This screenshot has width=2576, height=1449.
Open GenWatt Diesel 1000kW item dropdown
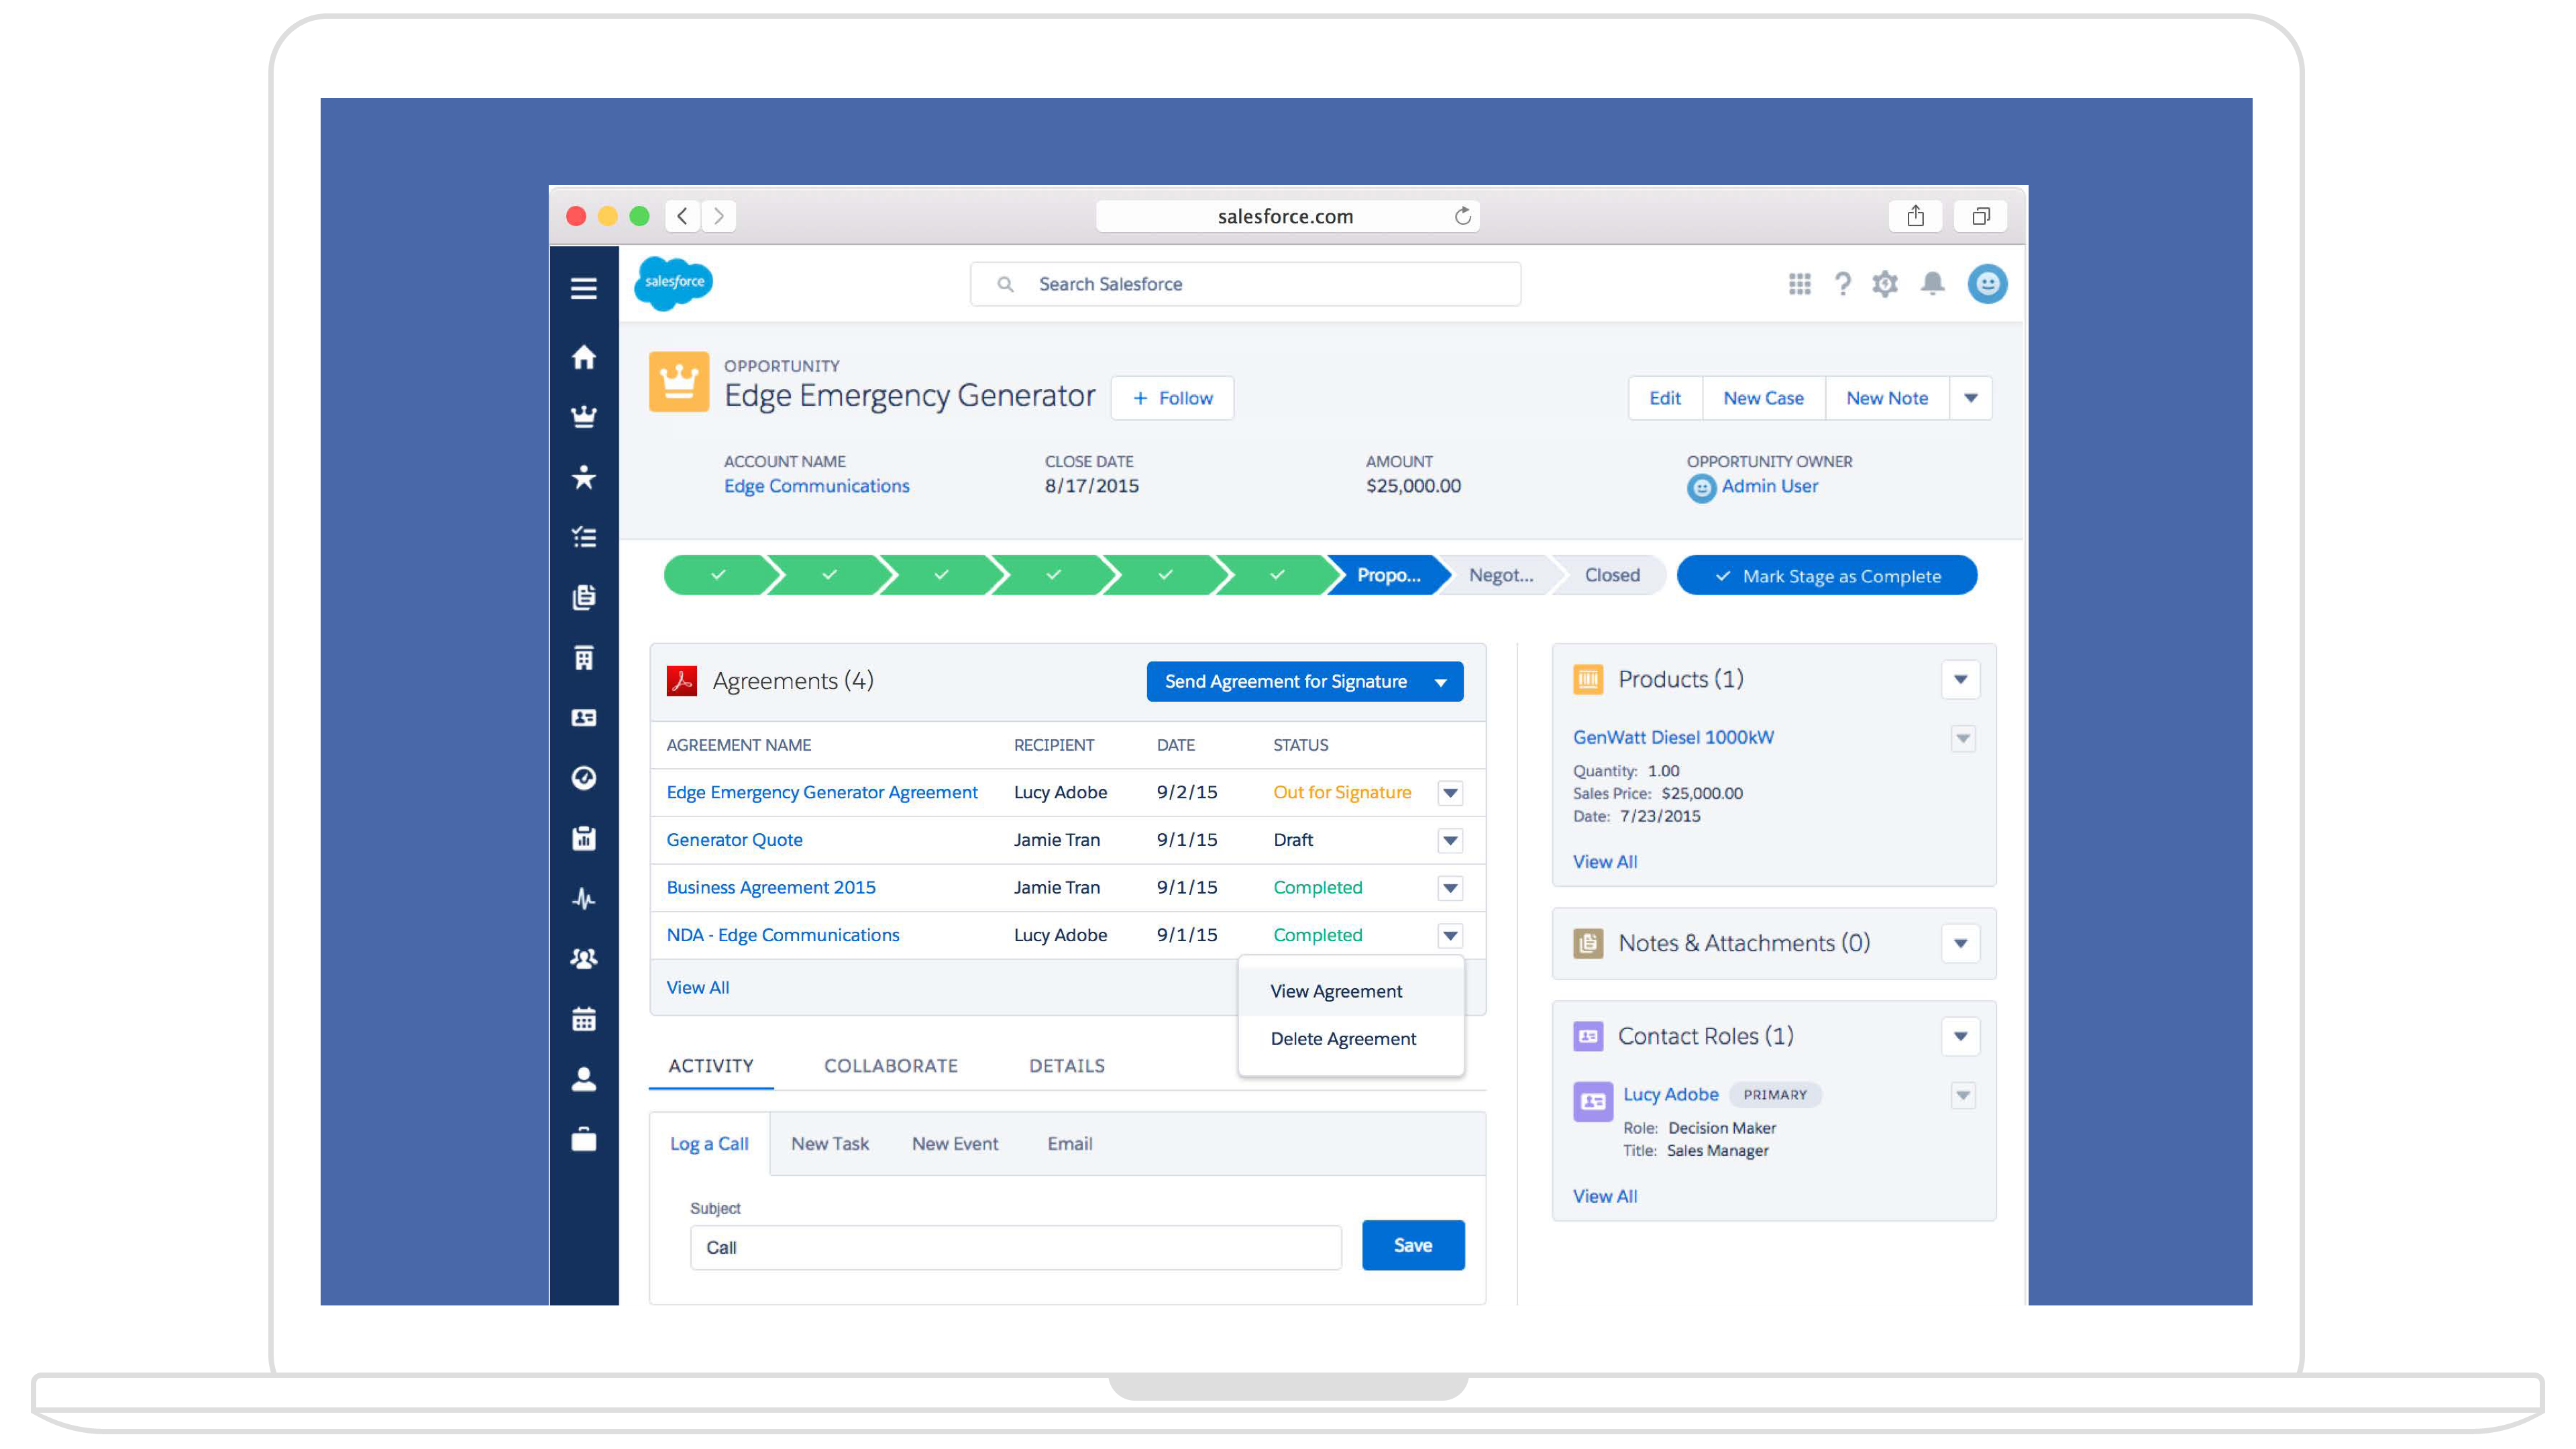1963,739
